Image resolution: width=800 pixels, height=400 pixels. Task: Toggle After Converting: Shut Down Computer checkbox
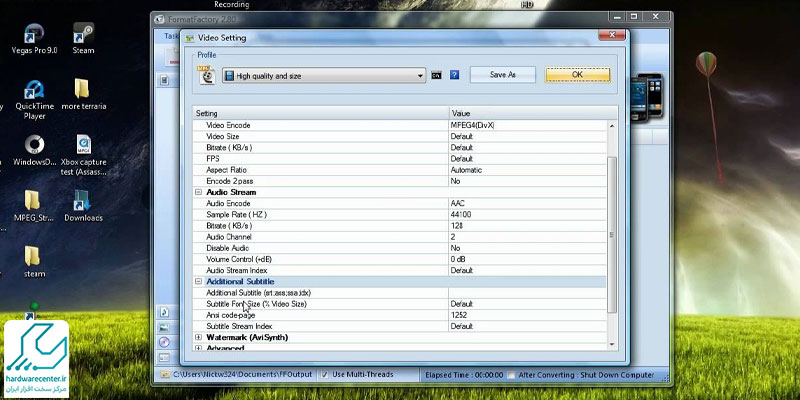(x=511, y=375)
